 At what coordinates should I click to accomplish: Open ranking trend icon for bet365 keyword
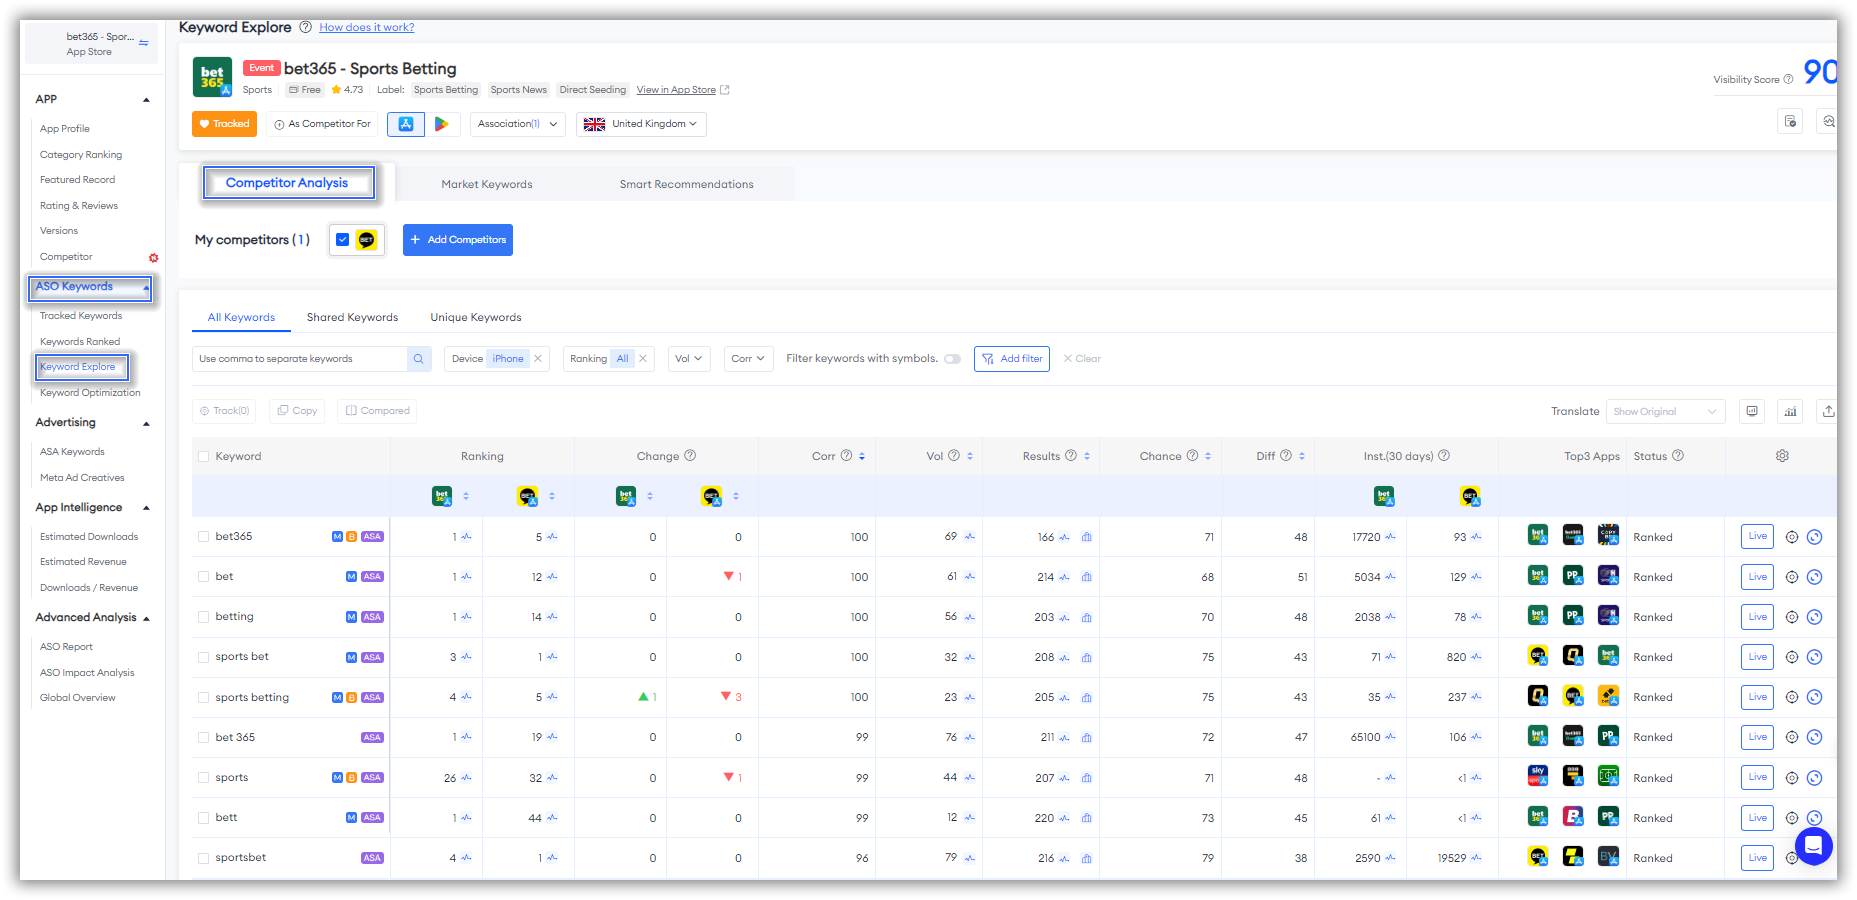point(467,537)
